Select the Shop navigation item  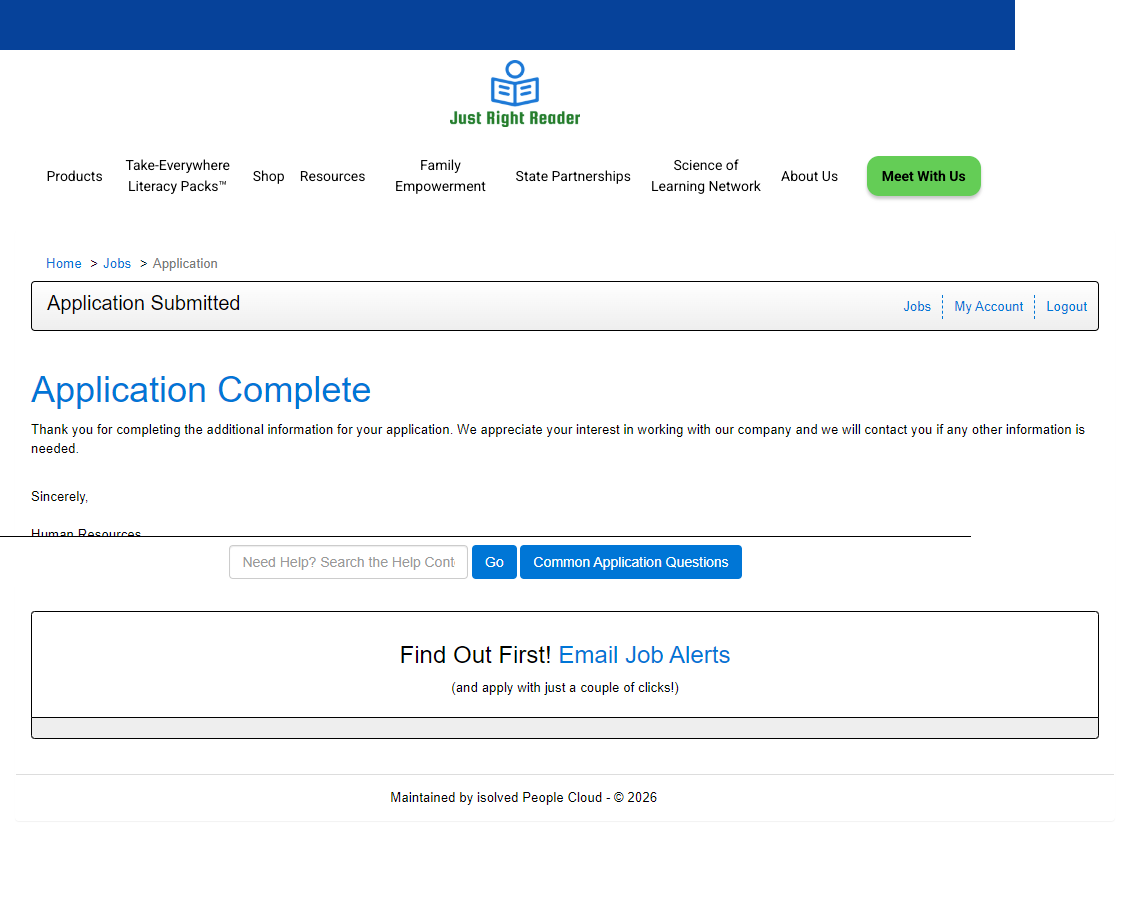[268, 176]
